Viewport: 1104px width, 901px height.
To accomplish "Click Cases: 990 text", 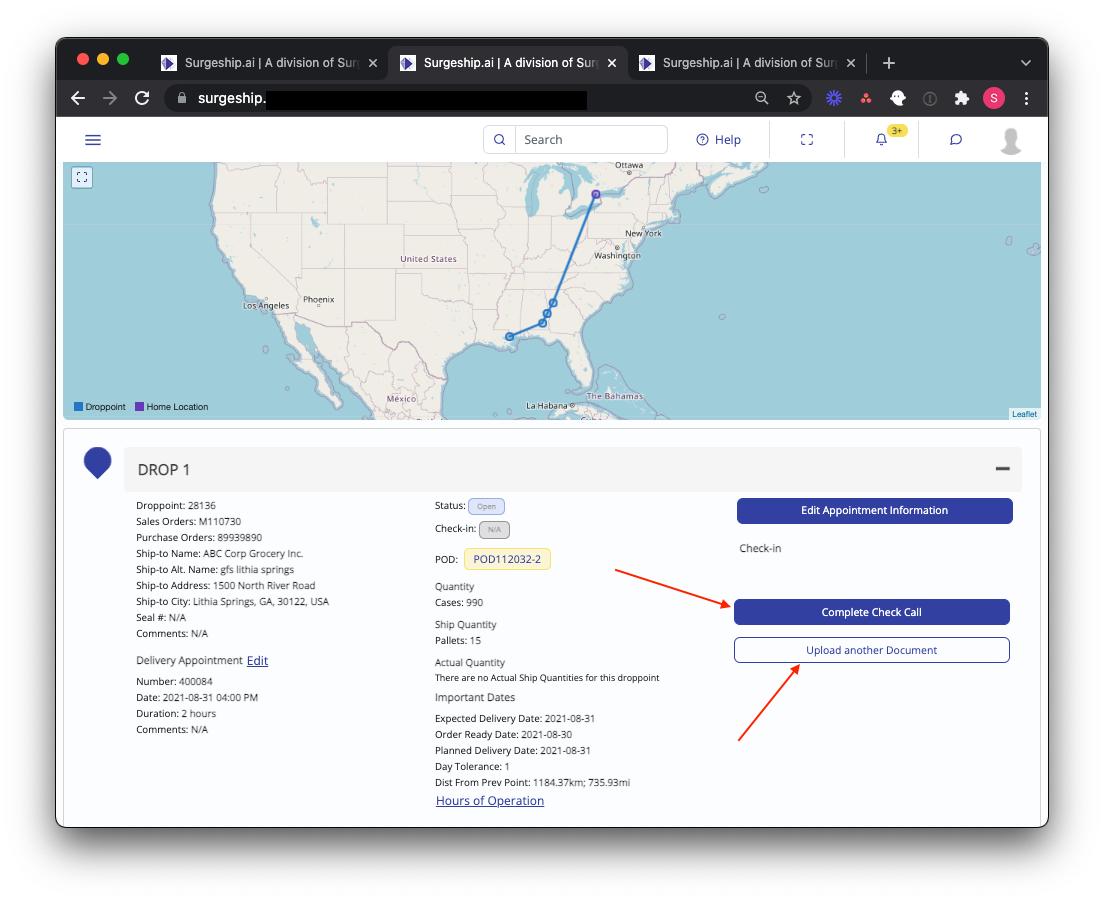I will [x=459, y=603].
